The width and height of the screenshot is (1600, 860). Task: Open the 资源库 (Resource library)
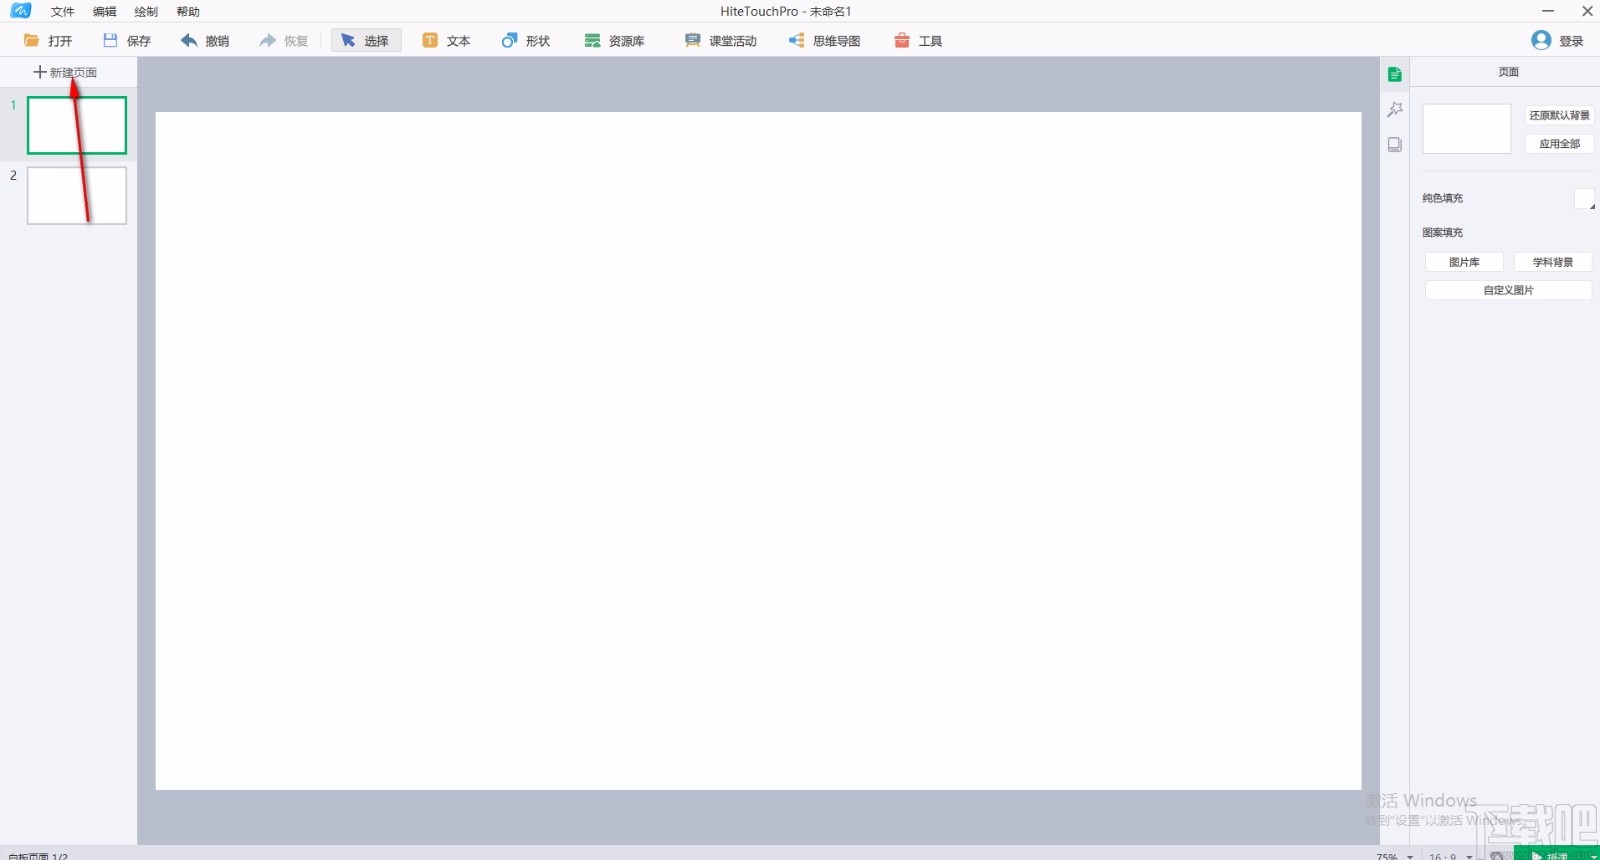pyautogui.click(x=614, y=41)
